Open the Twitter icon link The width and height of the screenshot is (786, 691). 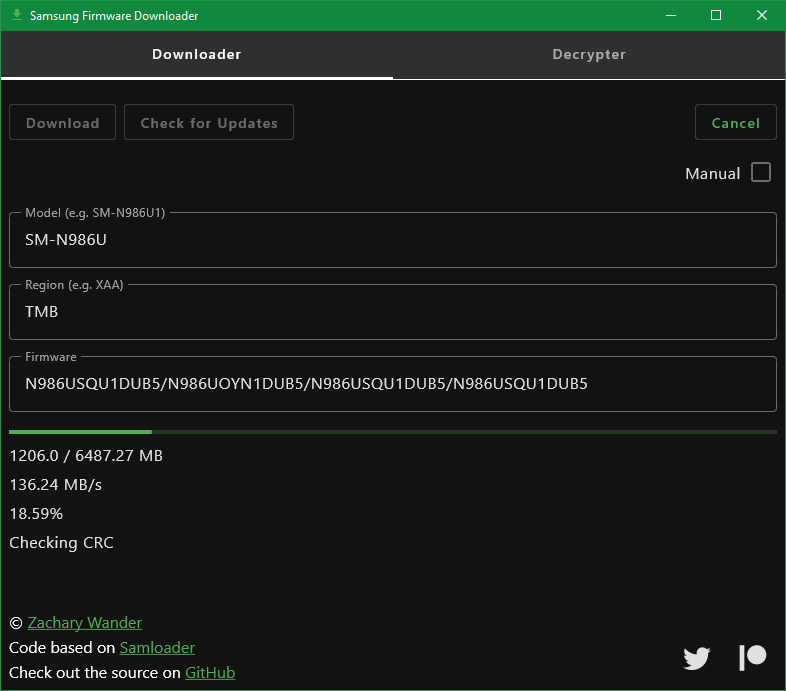(x=697, y=658)
